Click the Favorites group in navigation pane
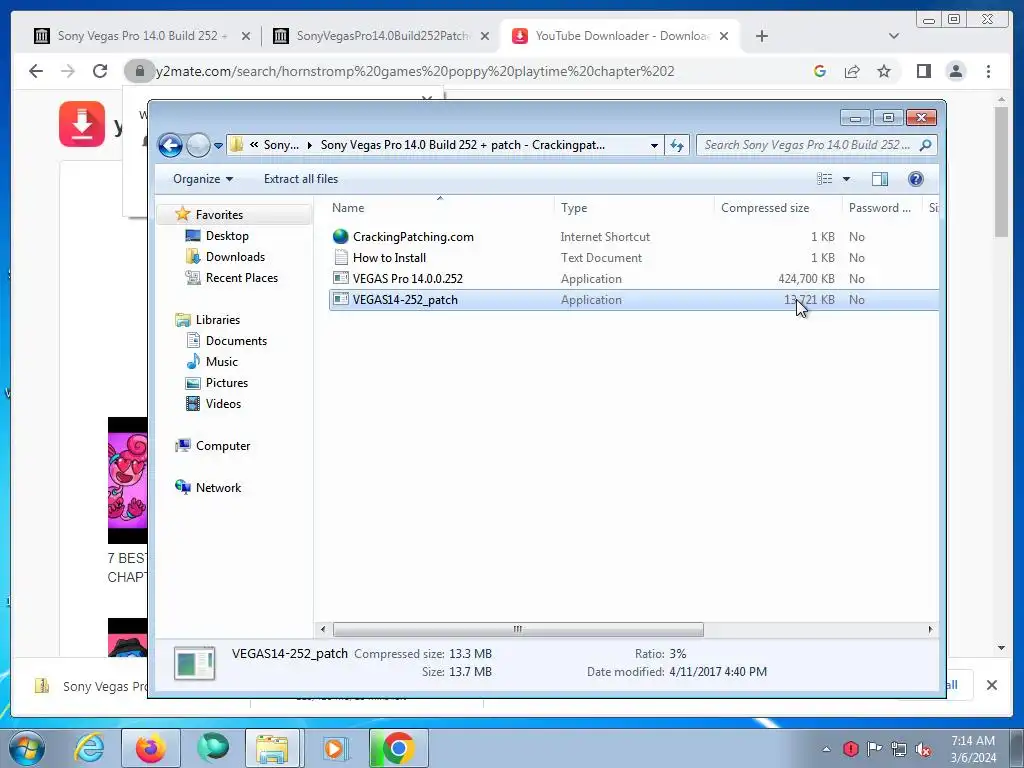Screen dimensions: 1024x768 [219, 215]
